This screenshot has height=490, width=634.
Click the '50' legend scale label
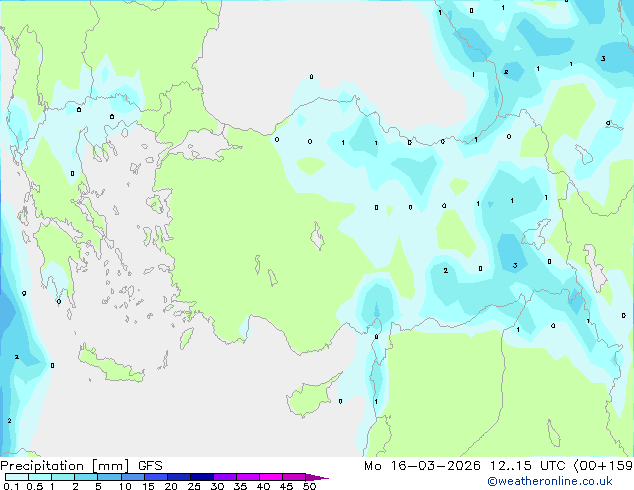[309, 486]
